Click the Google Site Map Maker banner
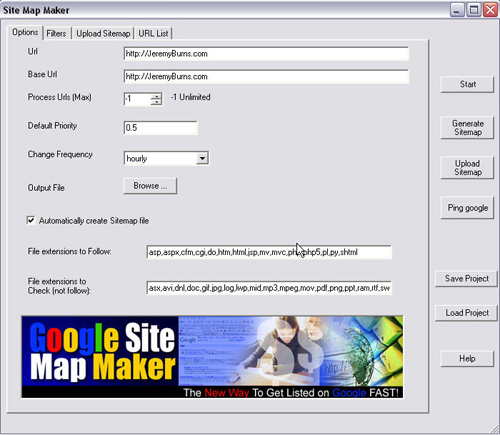 (x=212, y=357)
